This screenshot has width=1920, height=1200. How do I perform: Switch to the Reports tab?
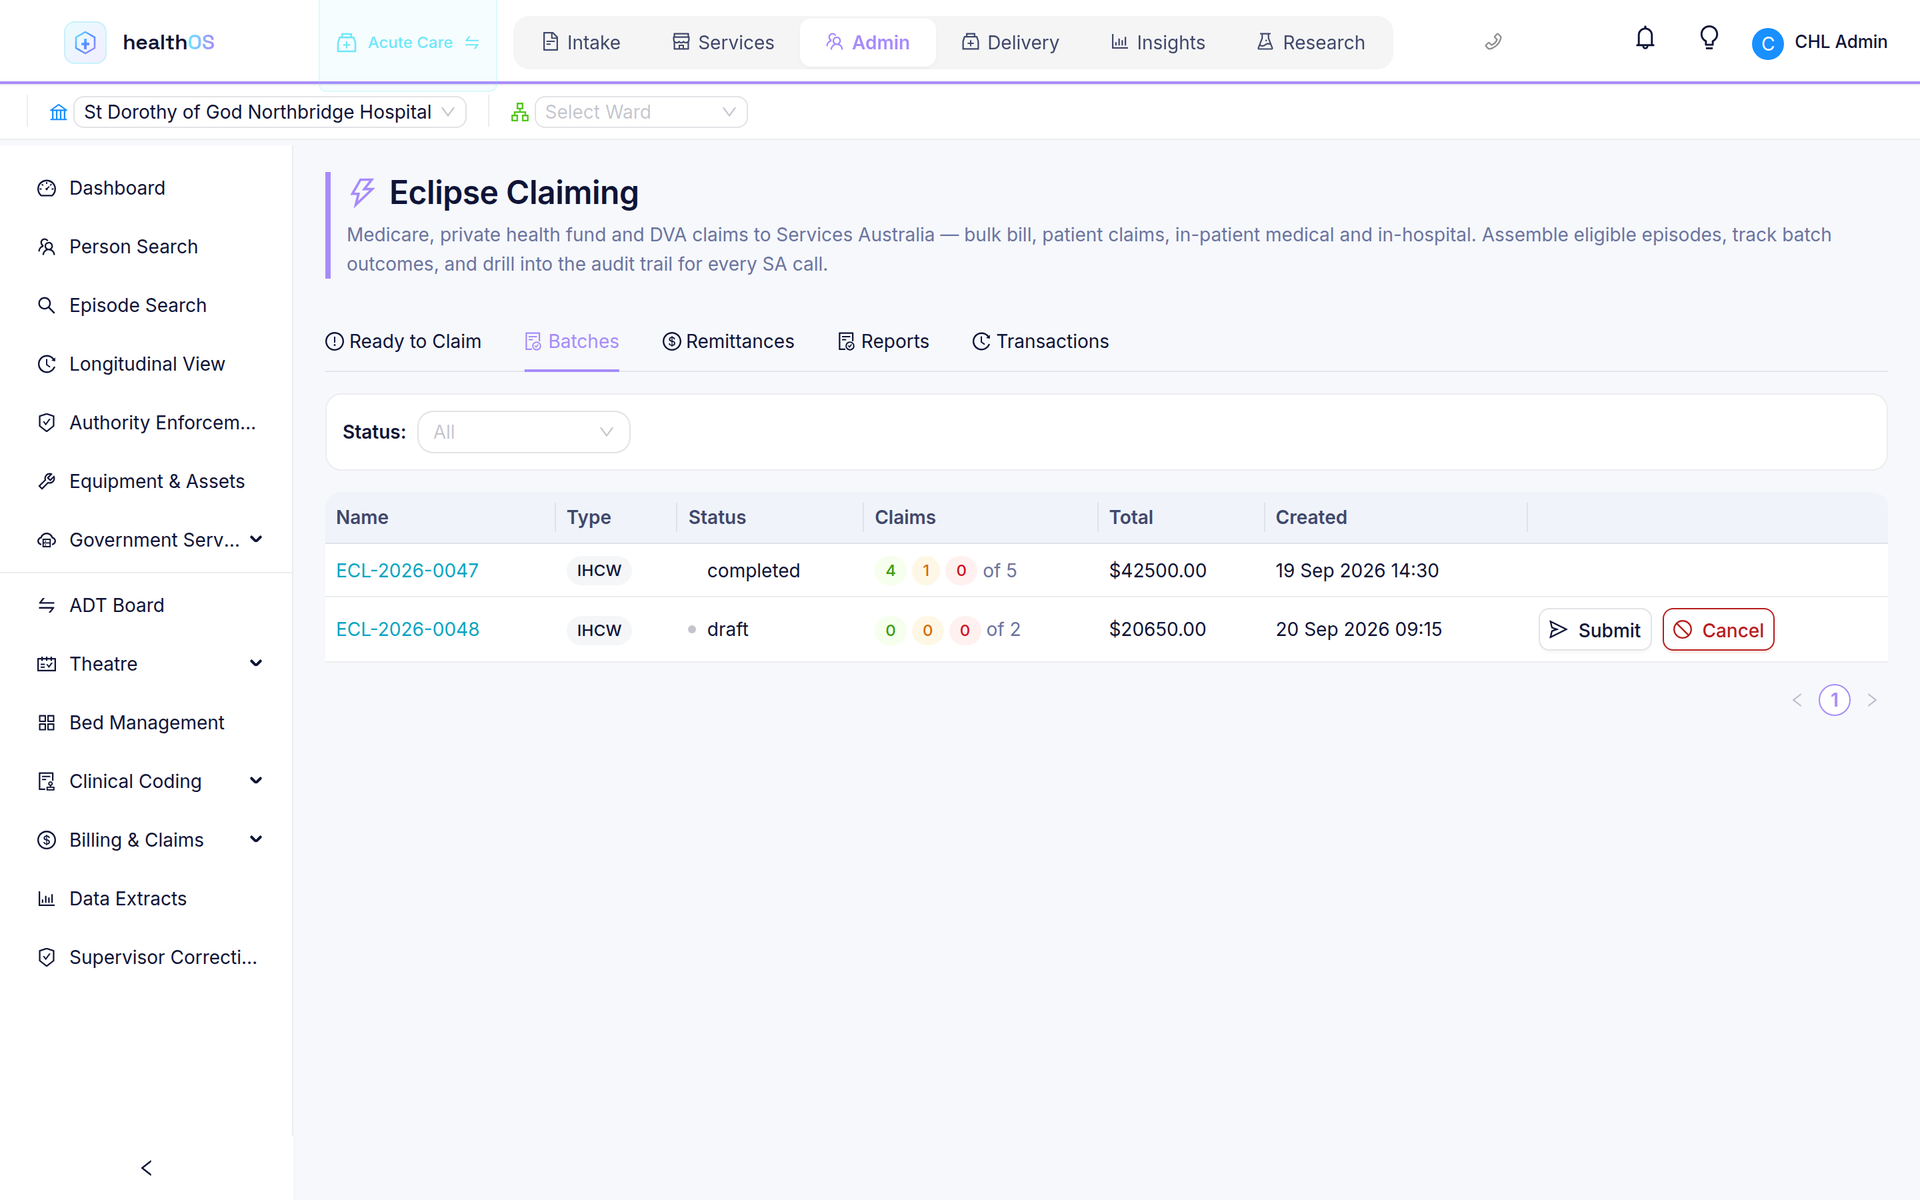coord(883,342)
